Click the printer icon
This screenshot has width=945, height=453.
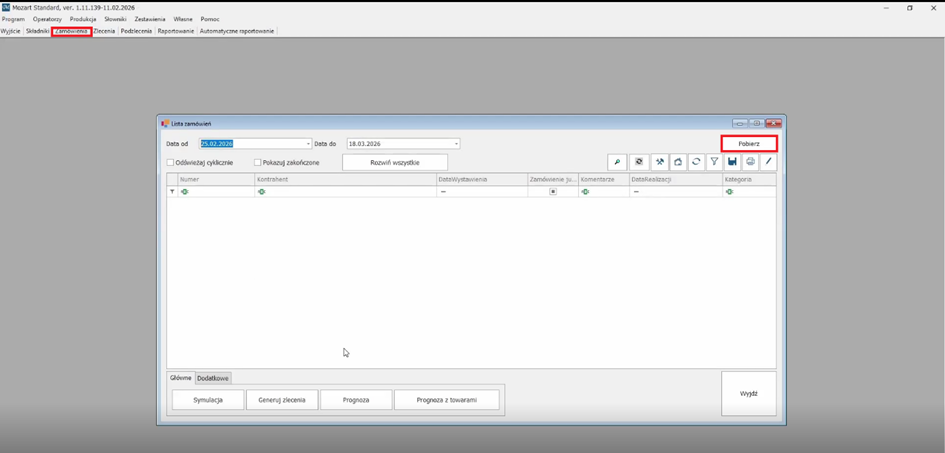(750, 162)
